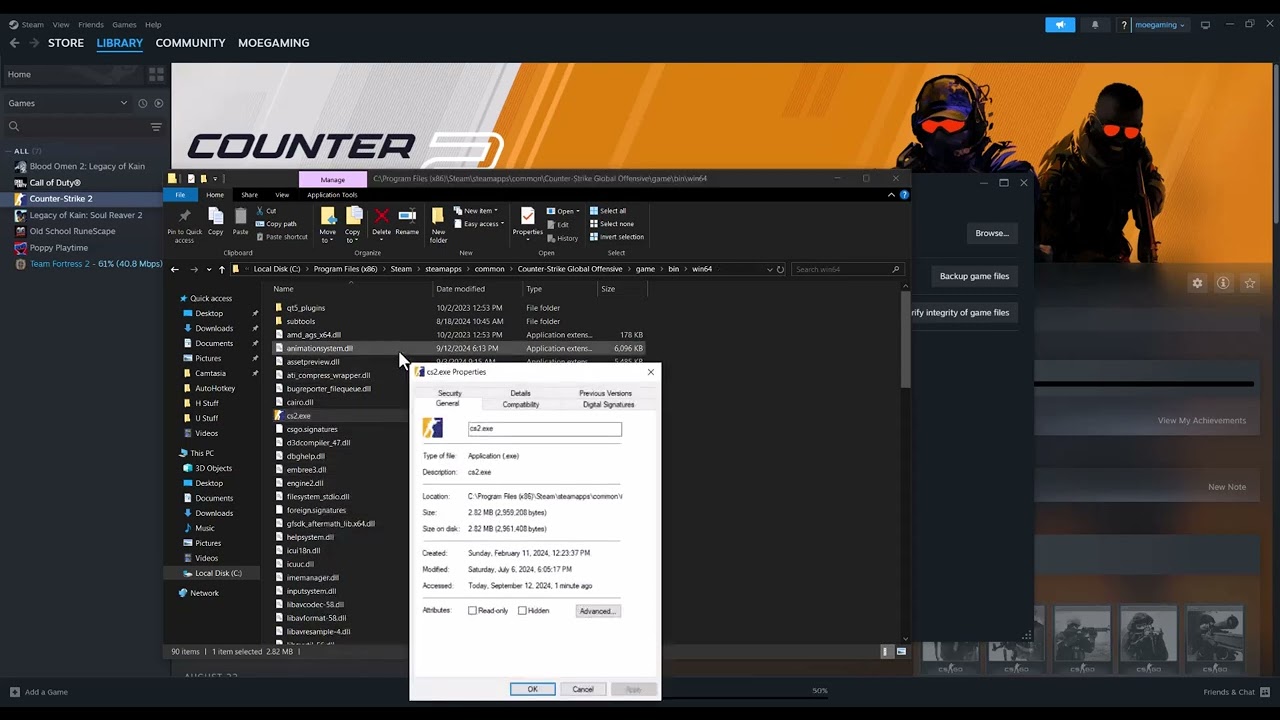1280x720 pixels.
Task: Click the Search win64 box
Action: pyautogui.click(x=849, y=269)
